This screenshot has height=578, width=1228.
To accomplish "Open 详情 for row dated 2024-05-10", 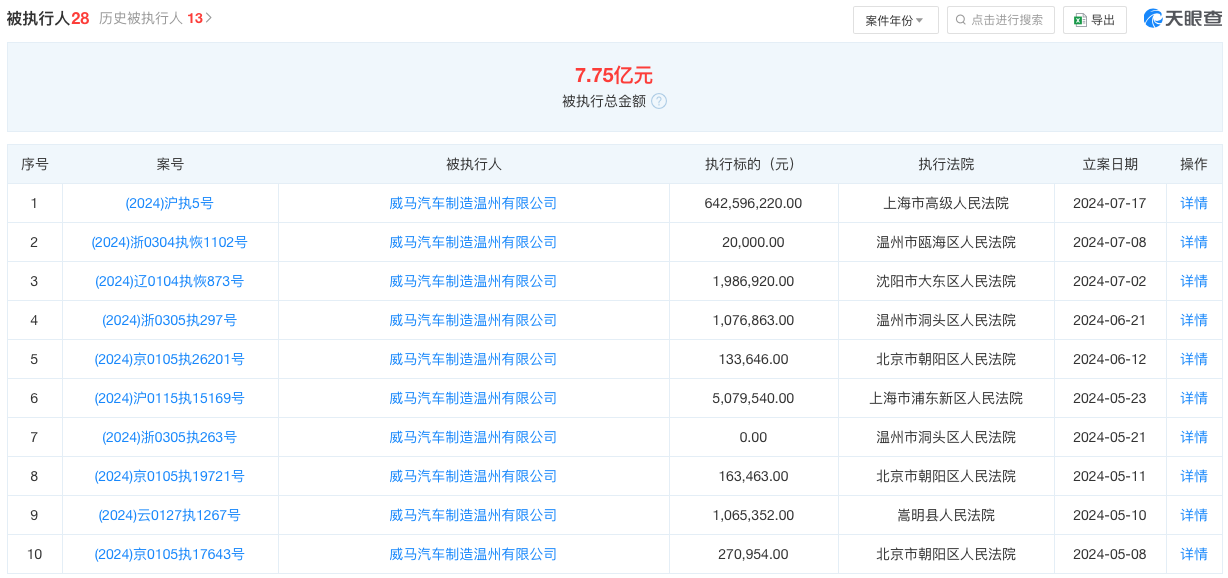I will click(1194, 515).
